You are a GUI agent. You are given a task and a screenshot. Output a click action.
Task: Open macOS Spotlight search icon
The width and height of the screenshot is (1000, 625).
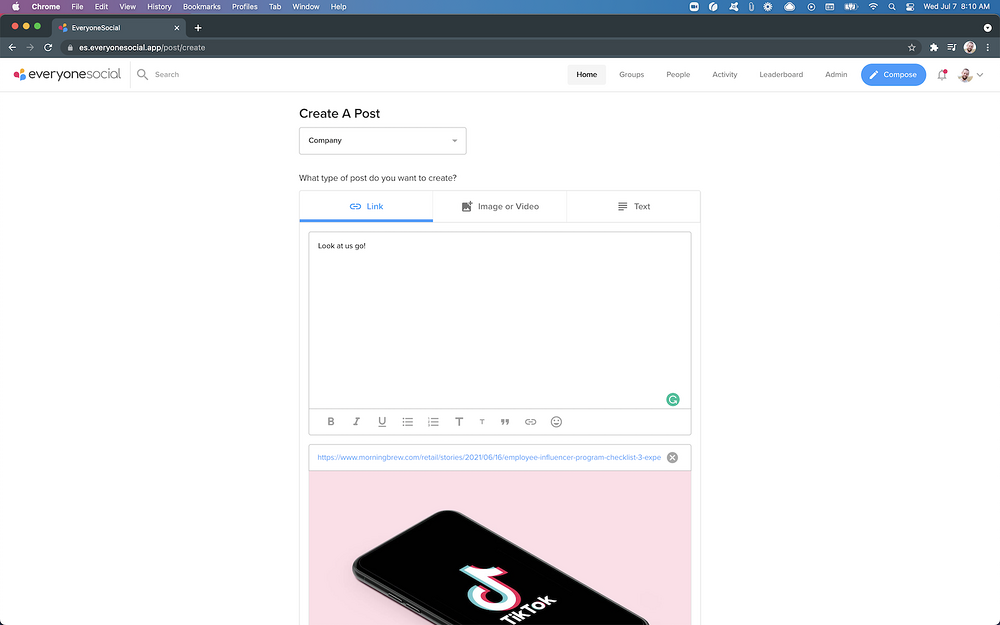[892, 6]
